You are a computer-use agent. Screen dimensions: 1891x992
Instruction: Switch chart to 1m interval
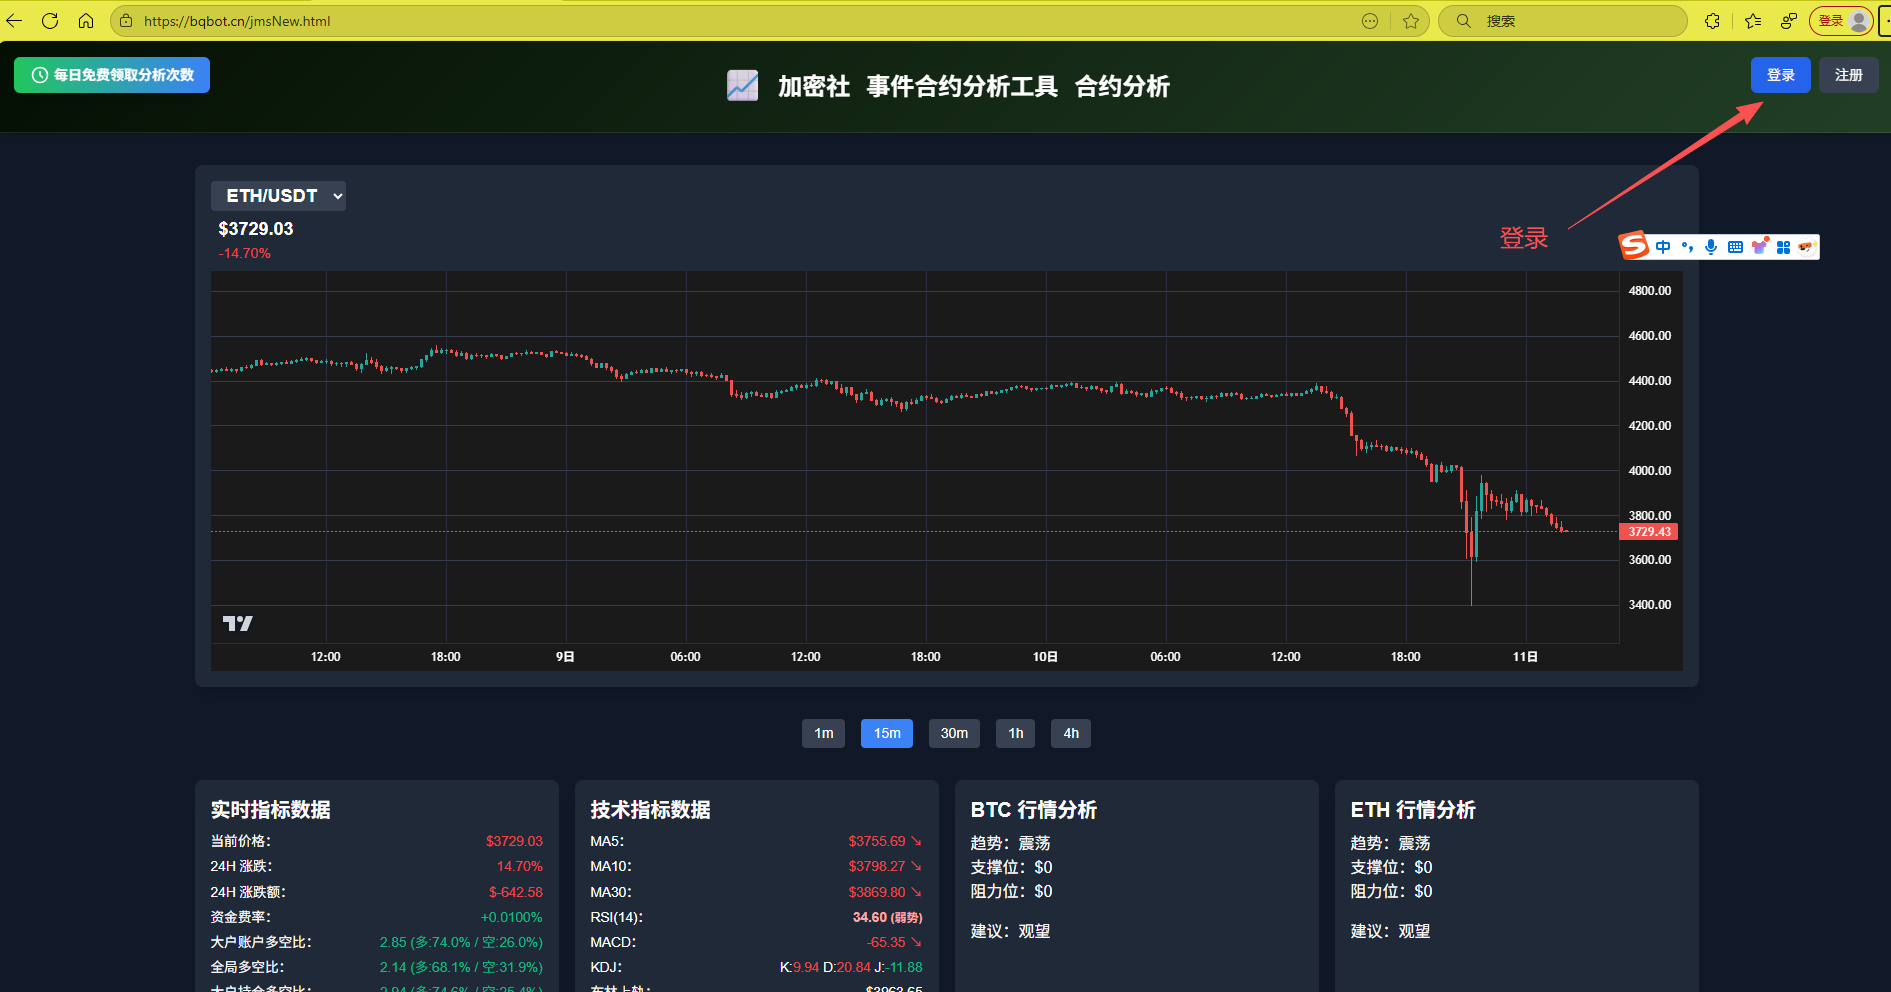tap(823, 734)
